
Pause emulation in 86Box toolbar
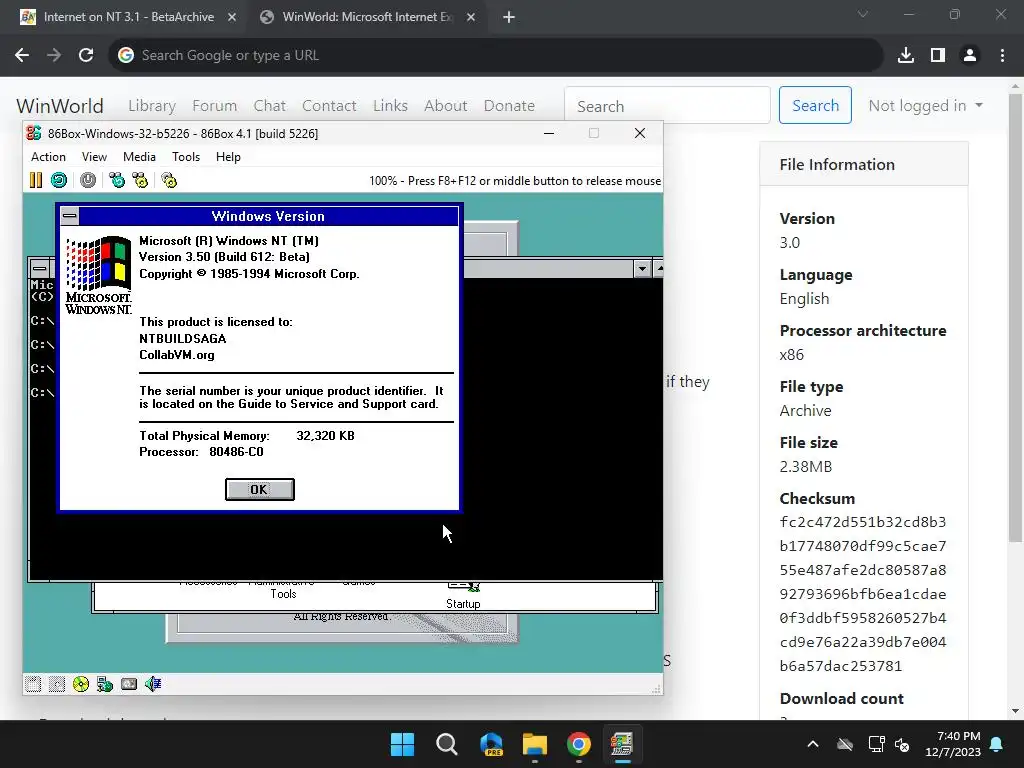point(36,180)
